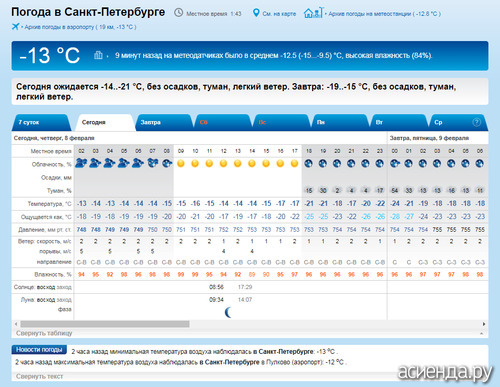Click the 'Температура, °C' row label
The height and width of the screenshot is (387, 500).
49,204
